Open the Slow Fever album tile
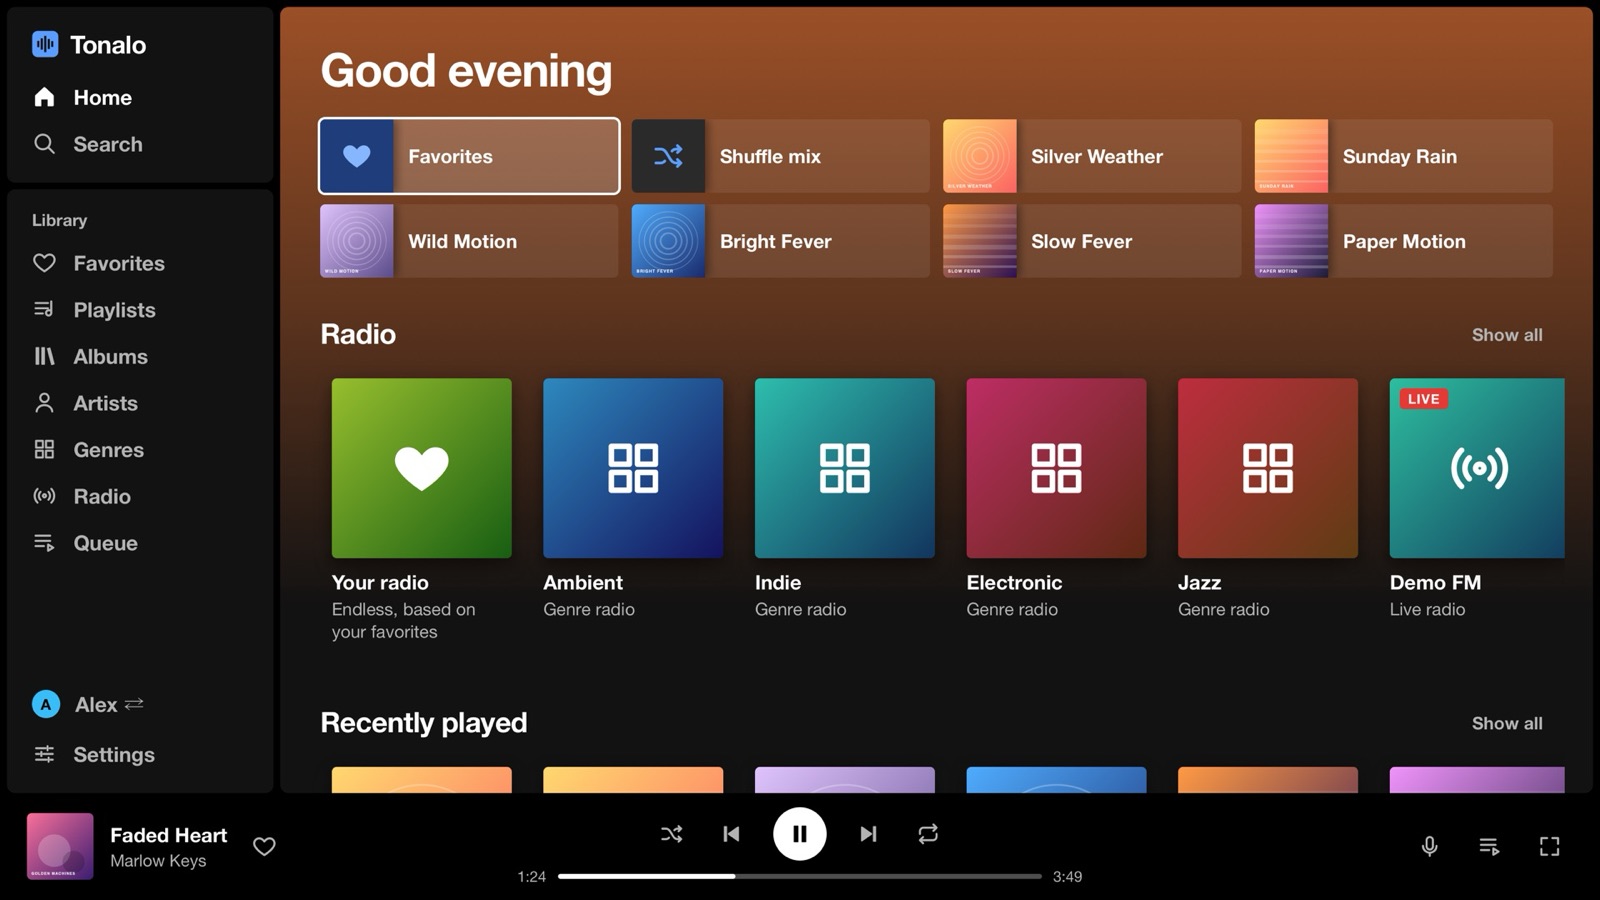 pos(1092,241)
